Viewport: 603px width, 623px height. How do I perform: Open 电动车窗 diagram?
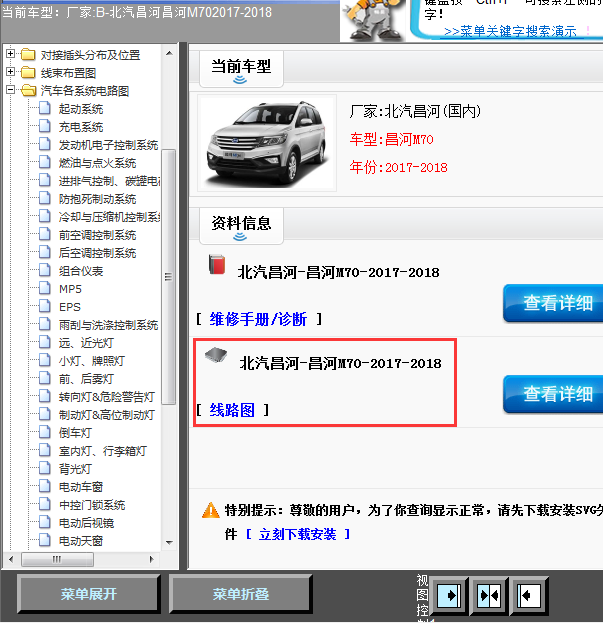[81, 487]
